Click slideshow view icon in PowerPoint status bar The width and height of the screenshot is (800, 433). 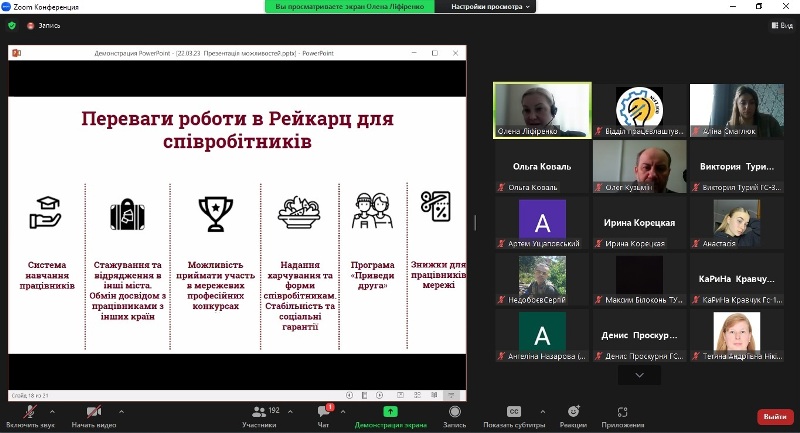pyautogui.click(x=451, y=395)
